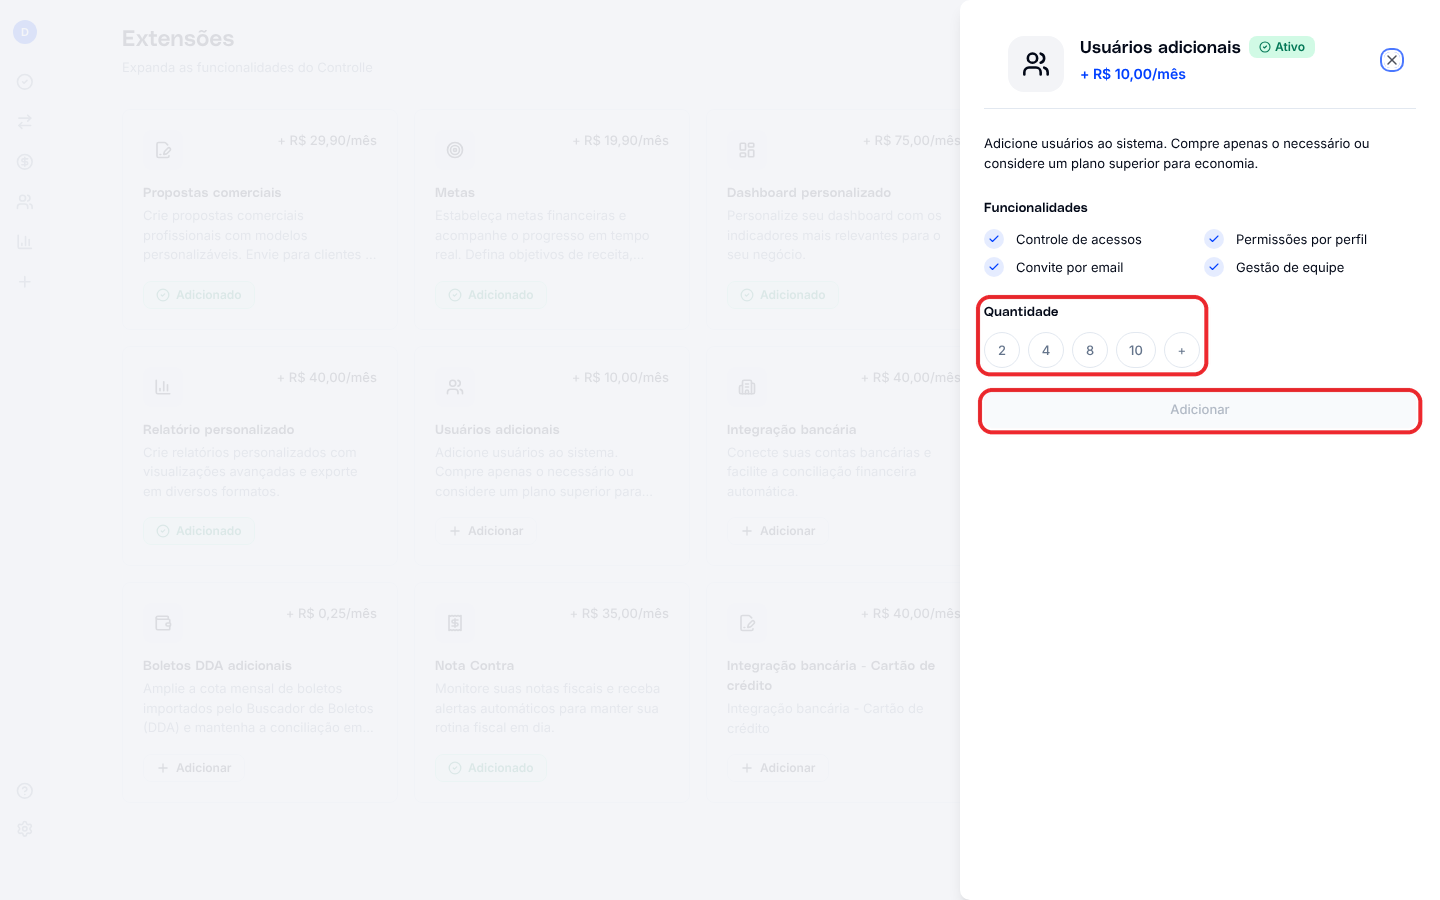Image resolution: width=1440 pixels, height=900 pixels.
Task: Open the user avatar in sidebar
Action: [x=25, y=32]
